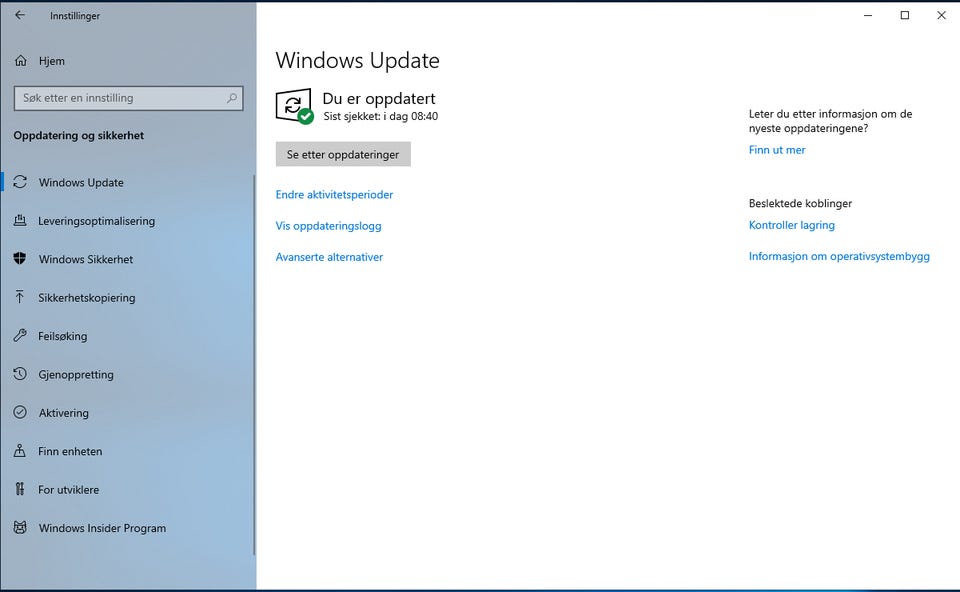Minimize the Innstillinger window

[x=868, y=15]
